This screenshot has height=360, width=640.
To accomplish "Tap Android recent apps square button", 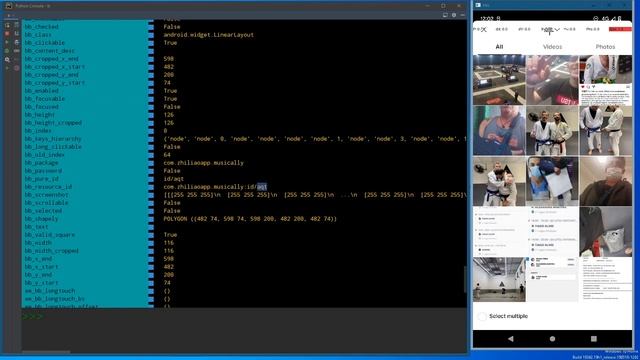I will 594,339.
